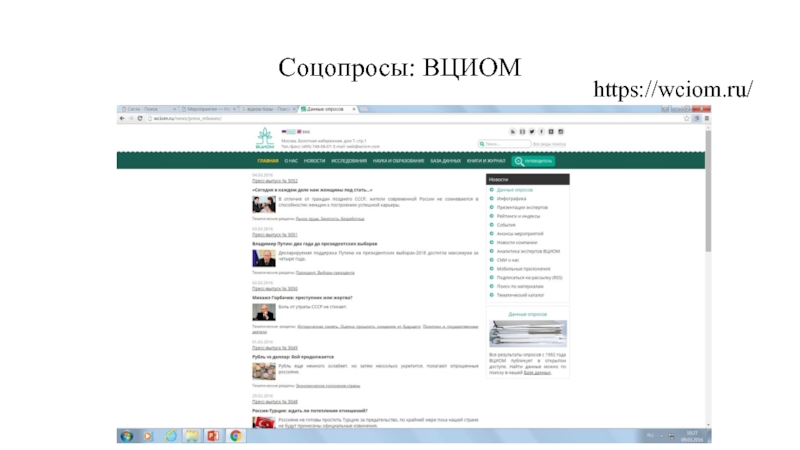Switch to PowerPoint in taskbar
The height and width of the screenshot is (450, 800).
click(x=213, y=436)
